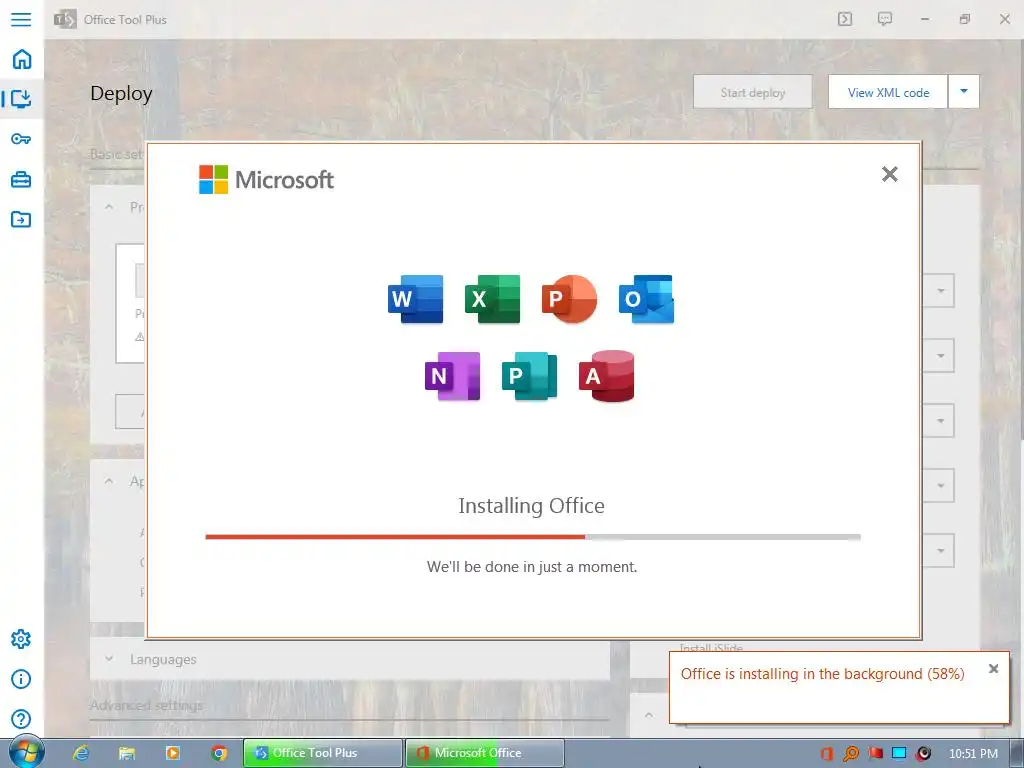Switch to Microsoft Office taskbar button
The height and width of the screenshot is (768, 1024).
(485, 753)
